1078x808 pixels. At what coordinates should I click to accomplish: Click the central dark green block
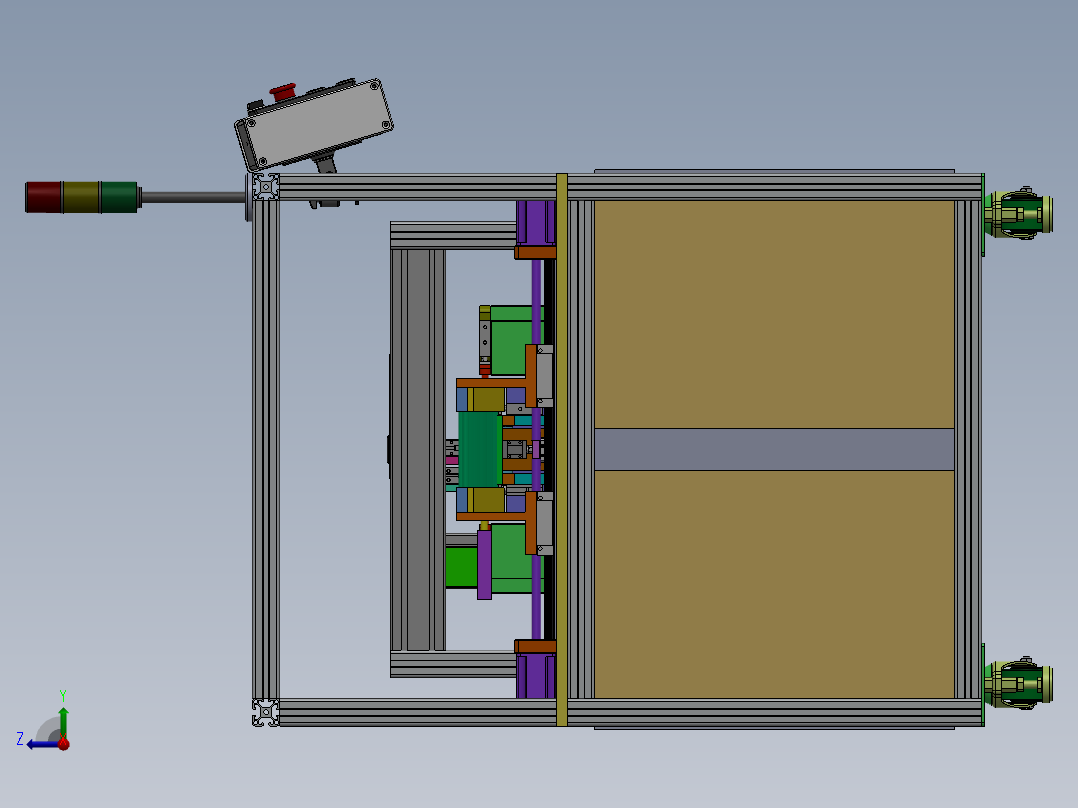tap(479, 449)
